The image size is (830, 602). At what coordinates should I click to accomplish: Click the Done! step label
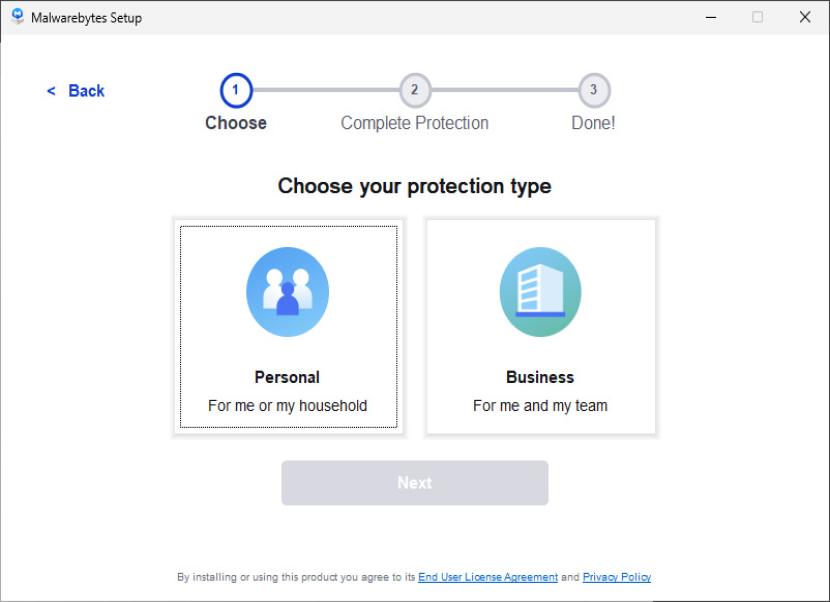point(593,123)
